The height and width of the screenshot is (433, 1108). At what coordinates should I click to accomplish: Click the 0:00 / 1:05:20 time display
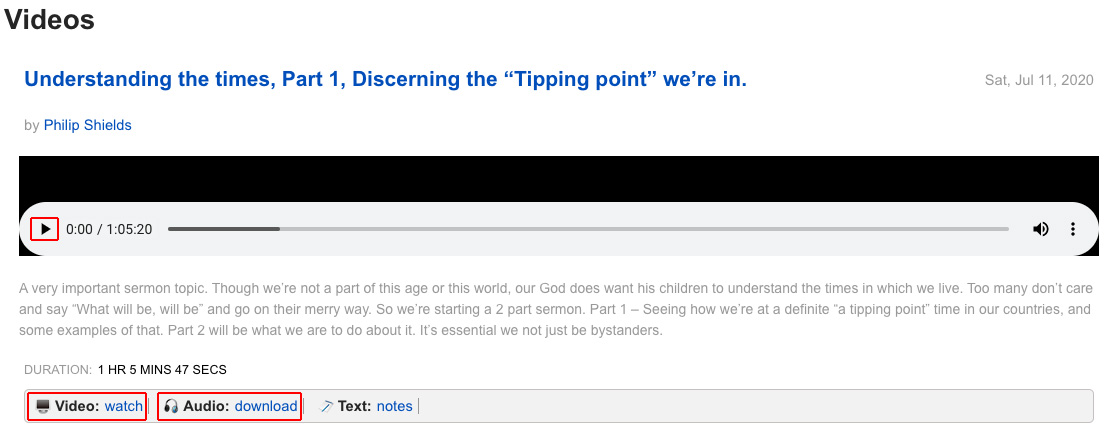click(x=109, y=229)
